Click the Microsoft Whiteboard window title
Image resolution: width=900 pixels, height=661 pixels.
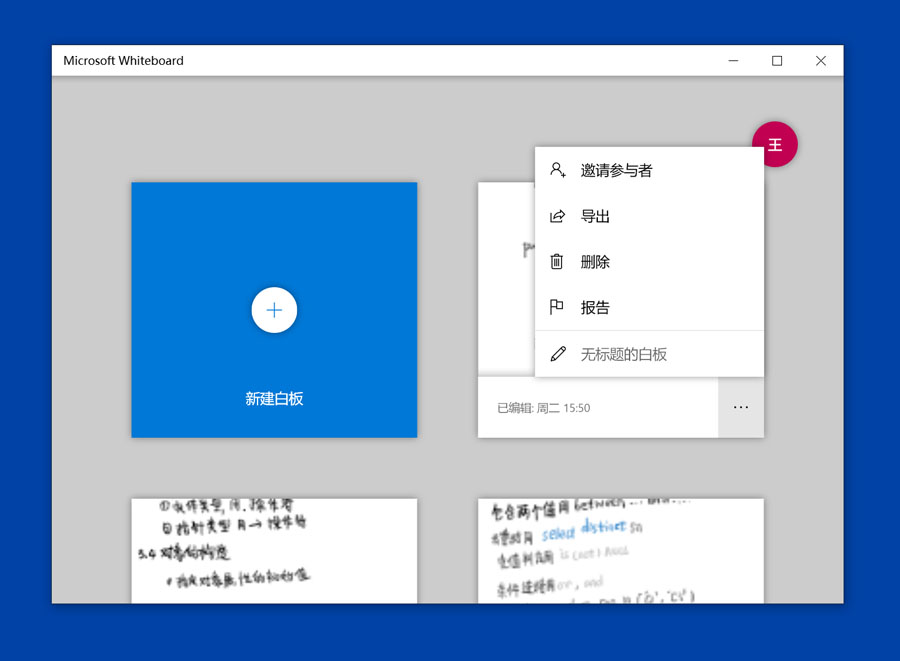123,60
